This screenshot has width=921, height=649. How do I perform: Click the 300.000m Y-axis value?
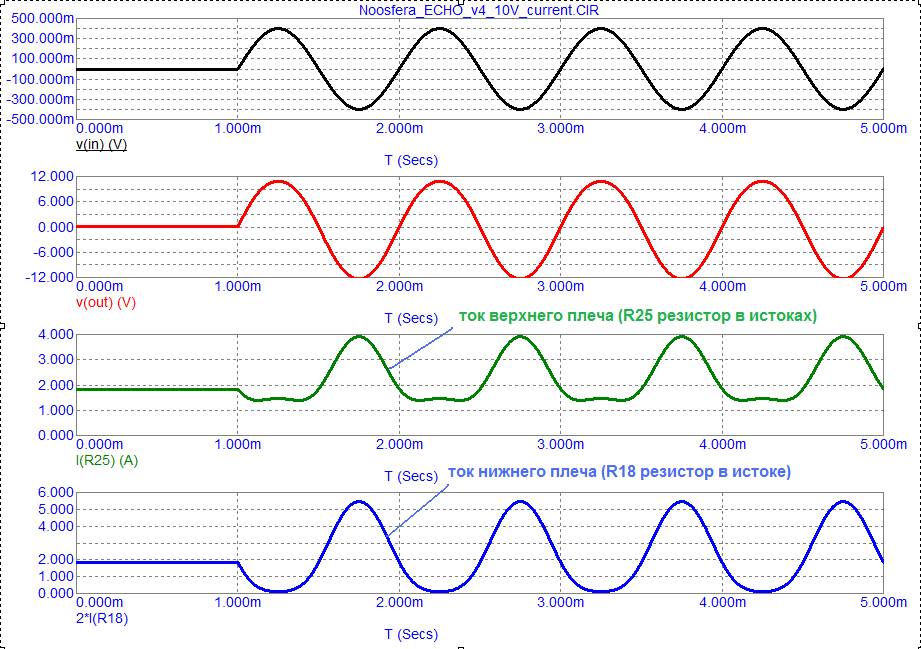tap(42, 39)
